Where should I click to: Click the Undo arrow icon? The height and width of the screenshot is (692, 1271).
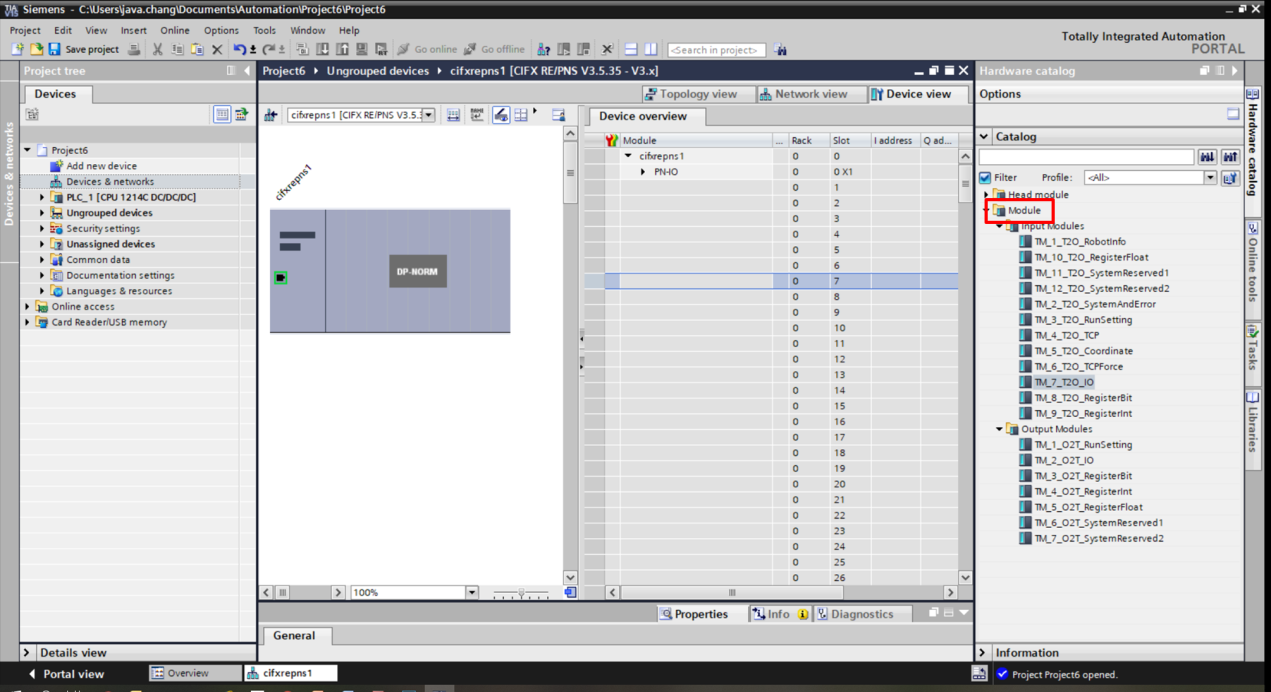[240, 49]
